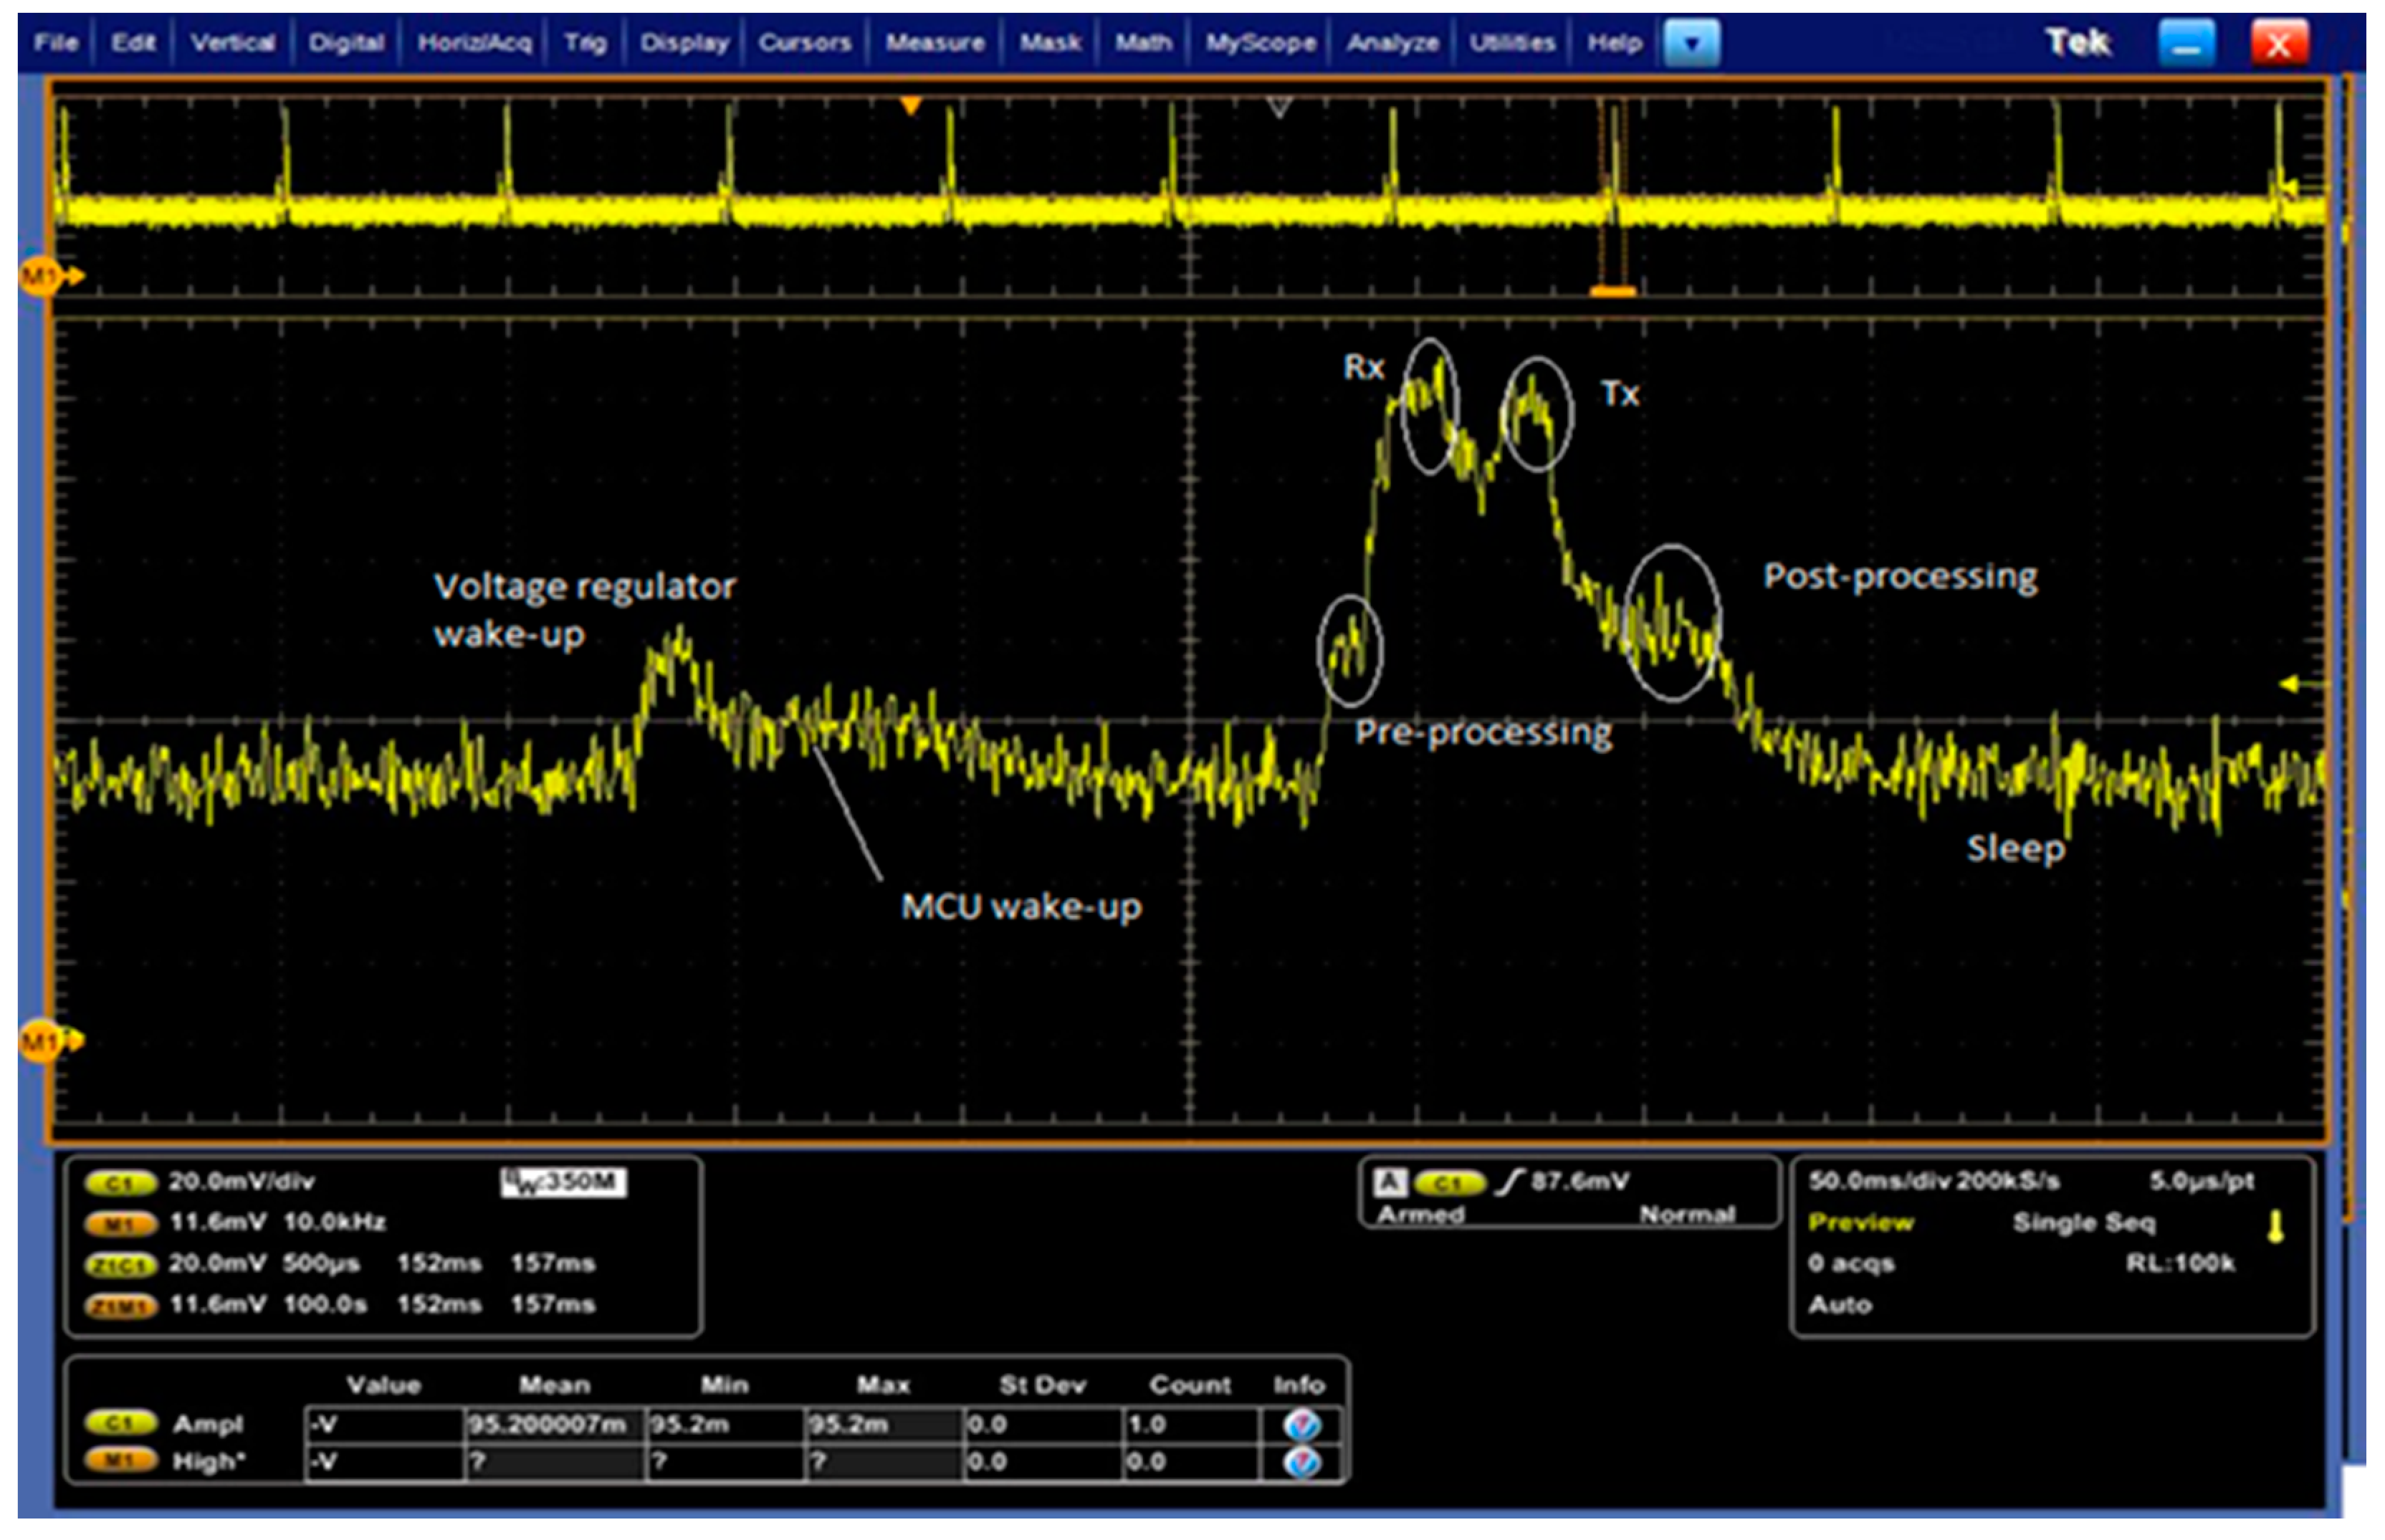2385x1540 pixels.
Task: Open the Trig dropdown menu
Action: [585, 43]
